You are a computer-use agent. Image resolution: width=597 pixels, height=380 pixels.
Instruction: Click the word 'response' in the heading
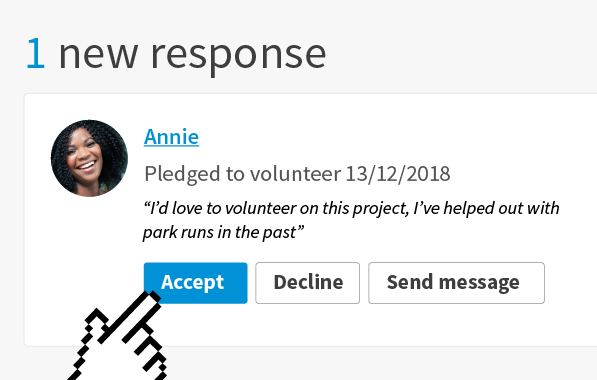(238, 57)
